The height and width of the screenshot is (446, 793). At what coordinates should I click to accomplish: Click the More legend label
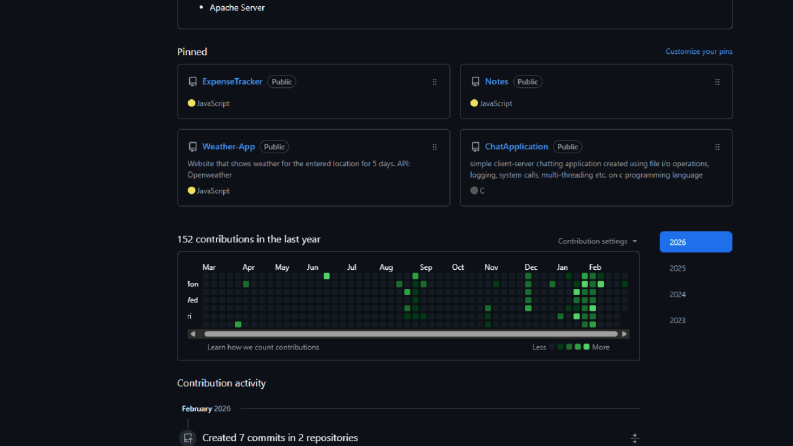point(601,347)
